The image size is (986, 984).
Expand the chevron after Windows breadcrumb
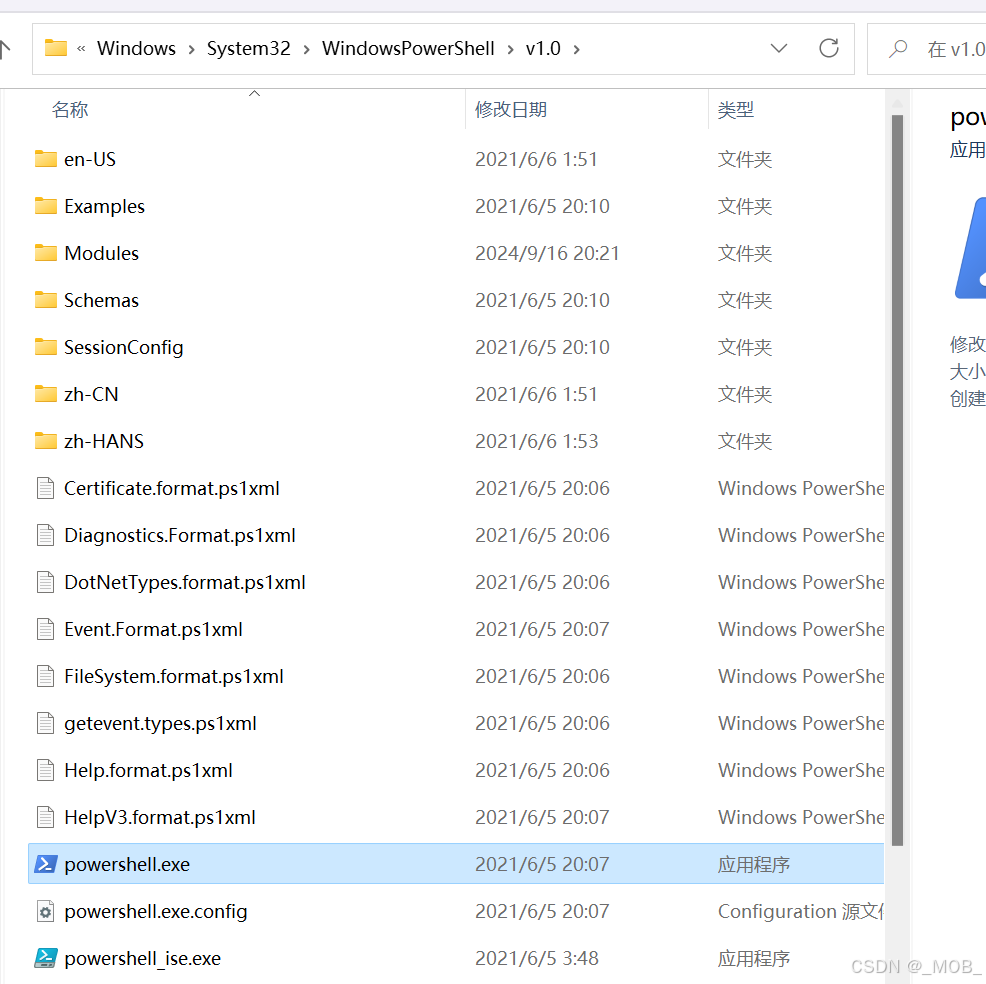pyautogui.click(x=191, y=49)
